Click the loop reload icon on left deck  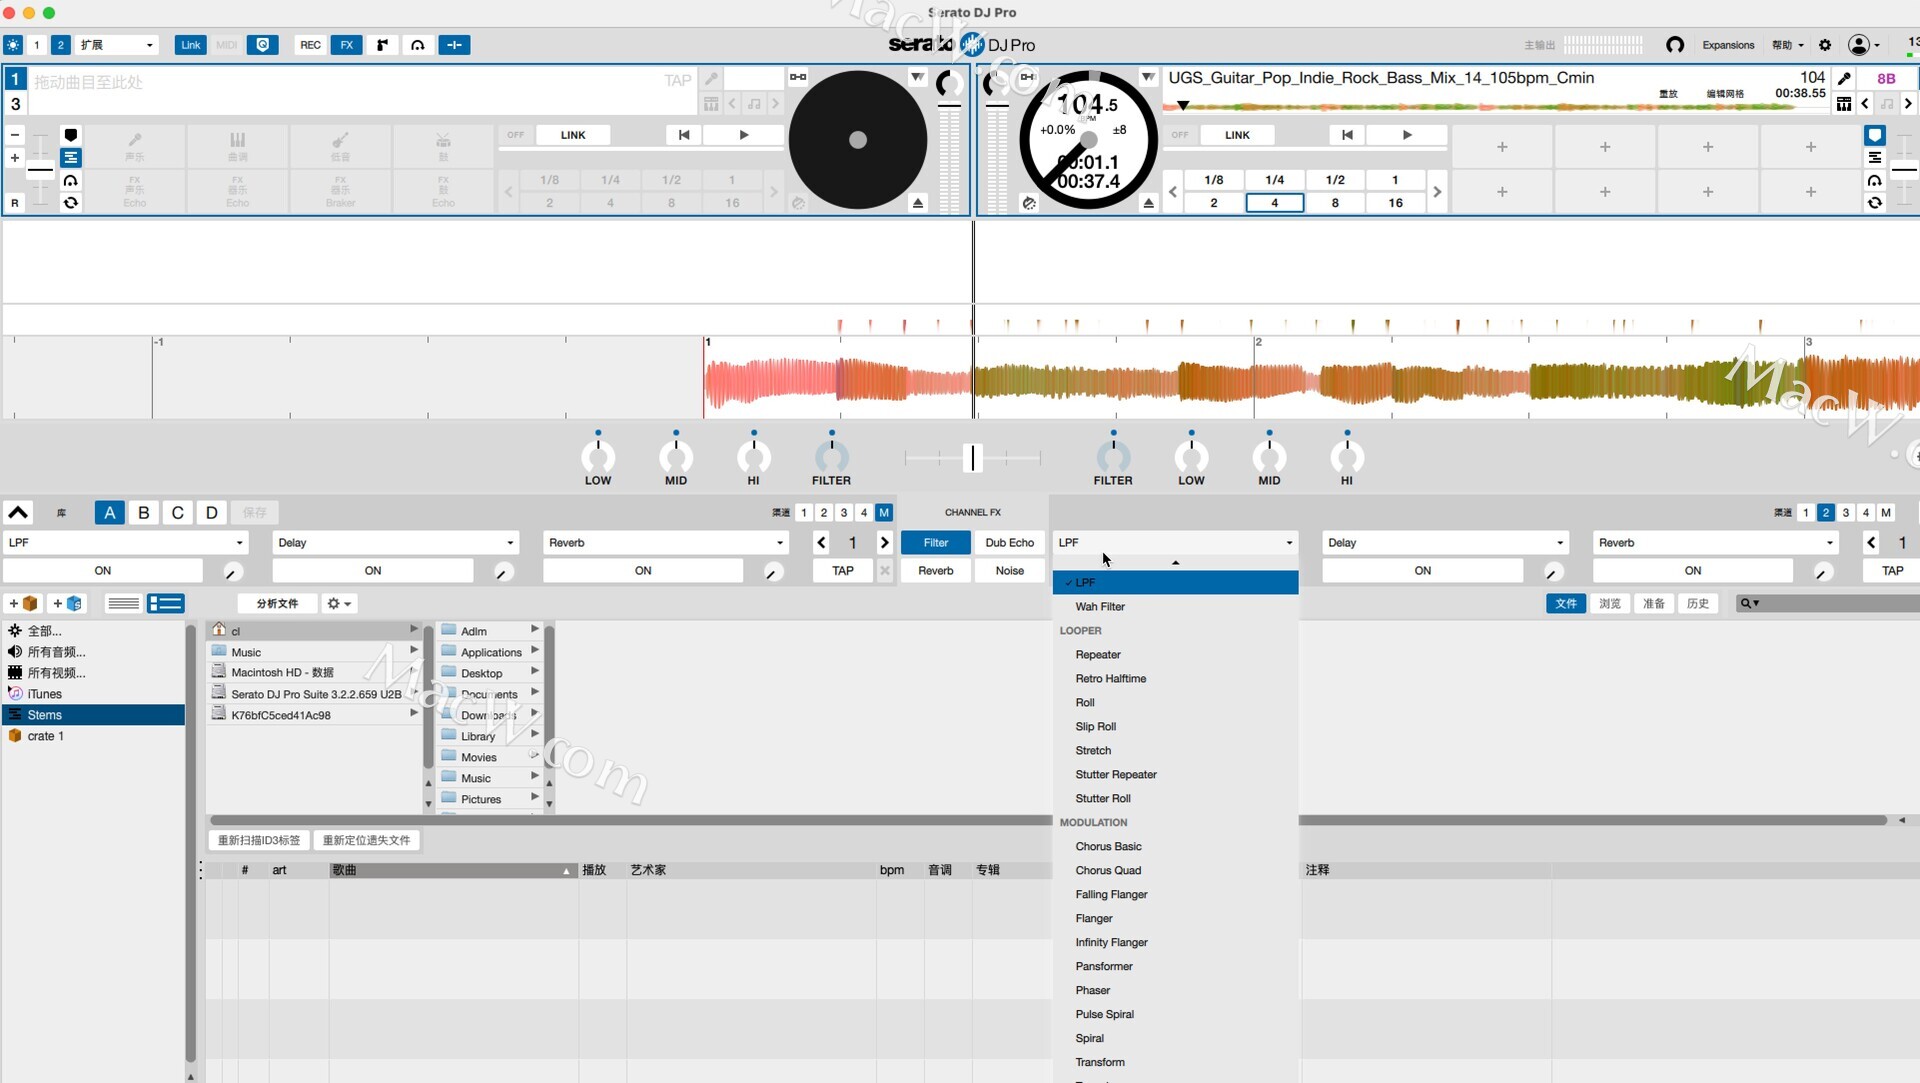tap(70, 203)
